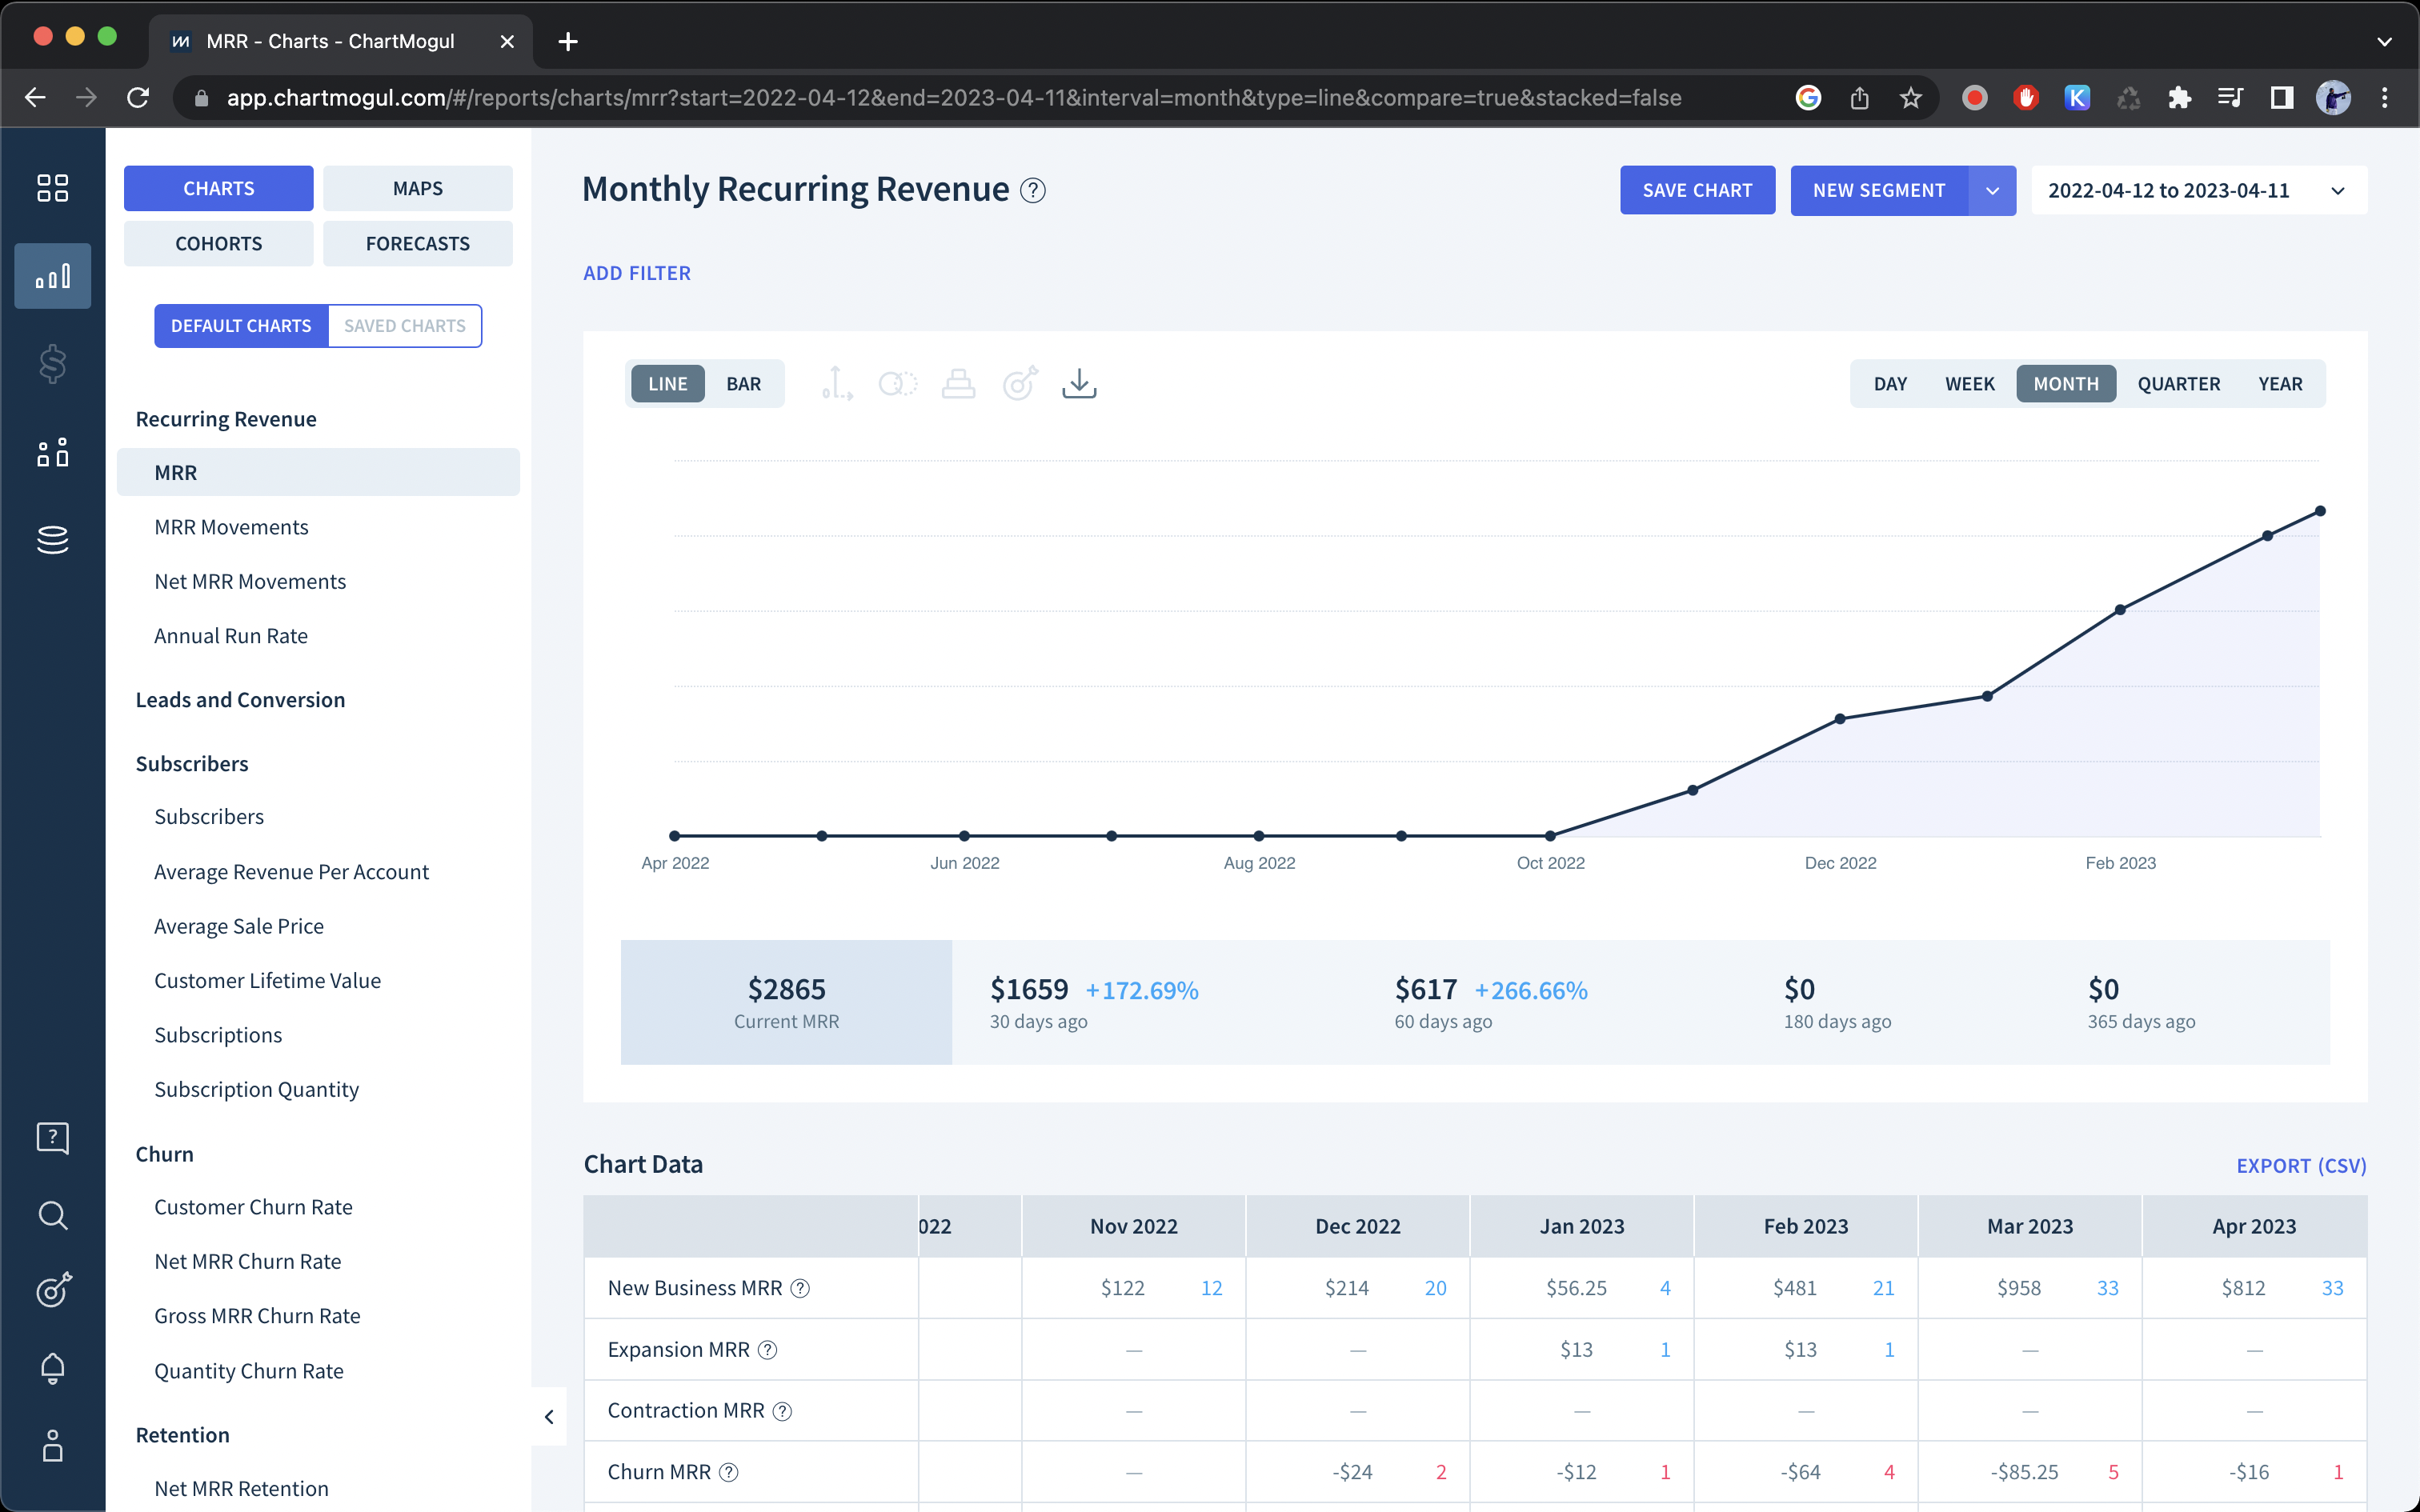Set interval to DAY
This screenshot has width=2420, height=1512.
(1890, 383)
